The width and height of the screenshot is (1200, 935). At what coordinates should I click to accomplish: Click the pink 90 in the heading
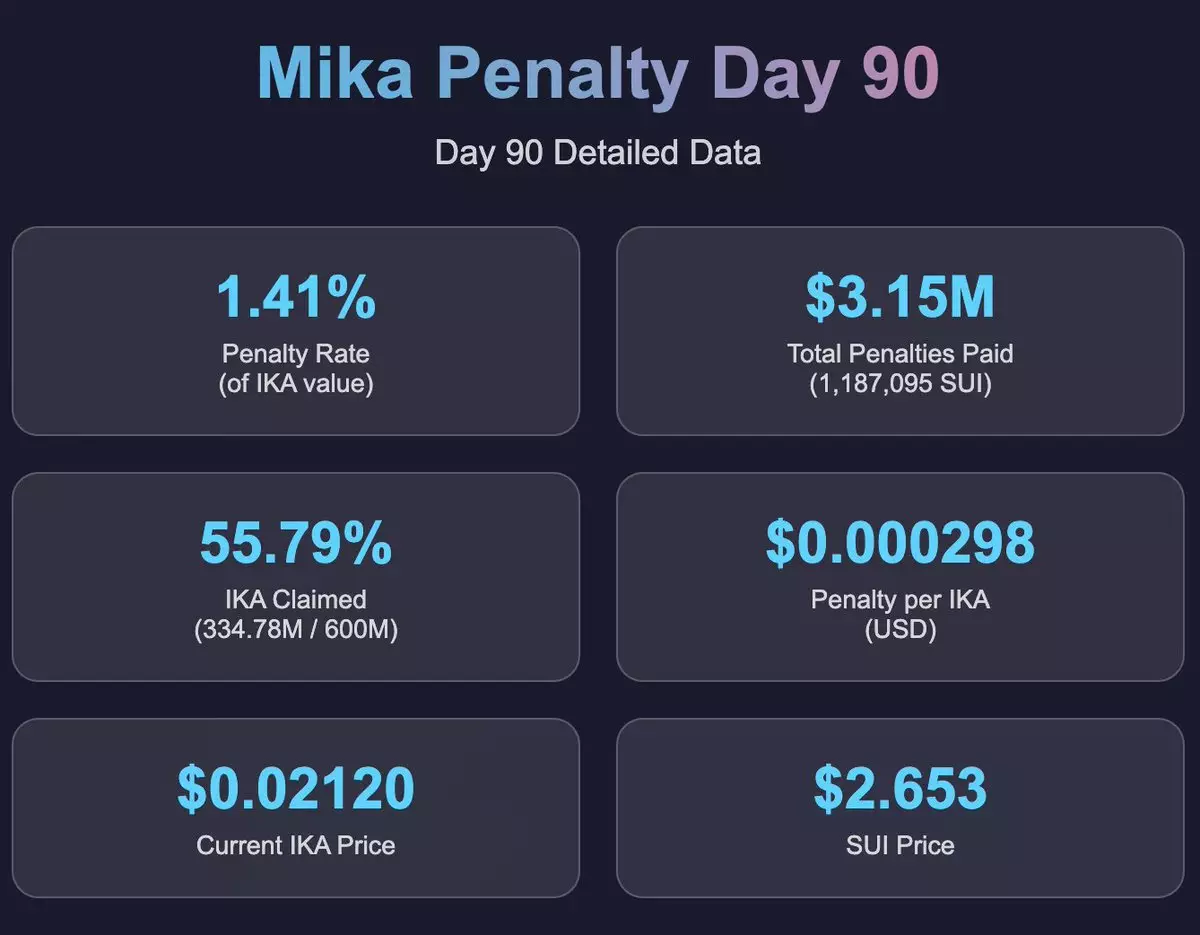click(900, 72)
